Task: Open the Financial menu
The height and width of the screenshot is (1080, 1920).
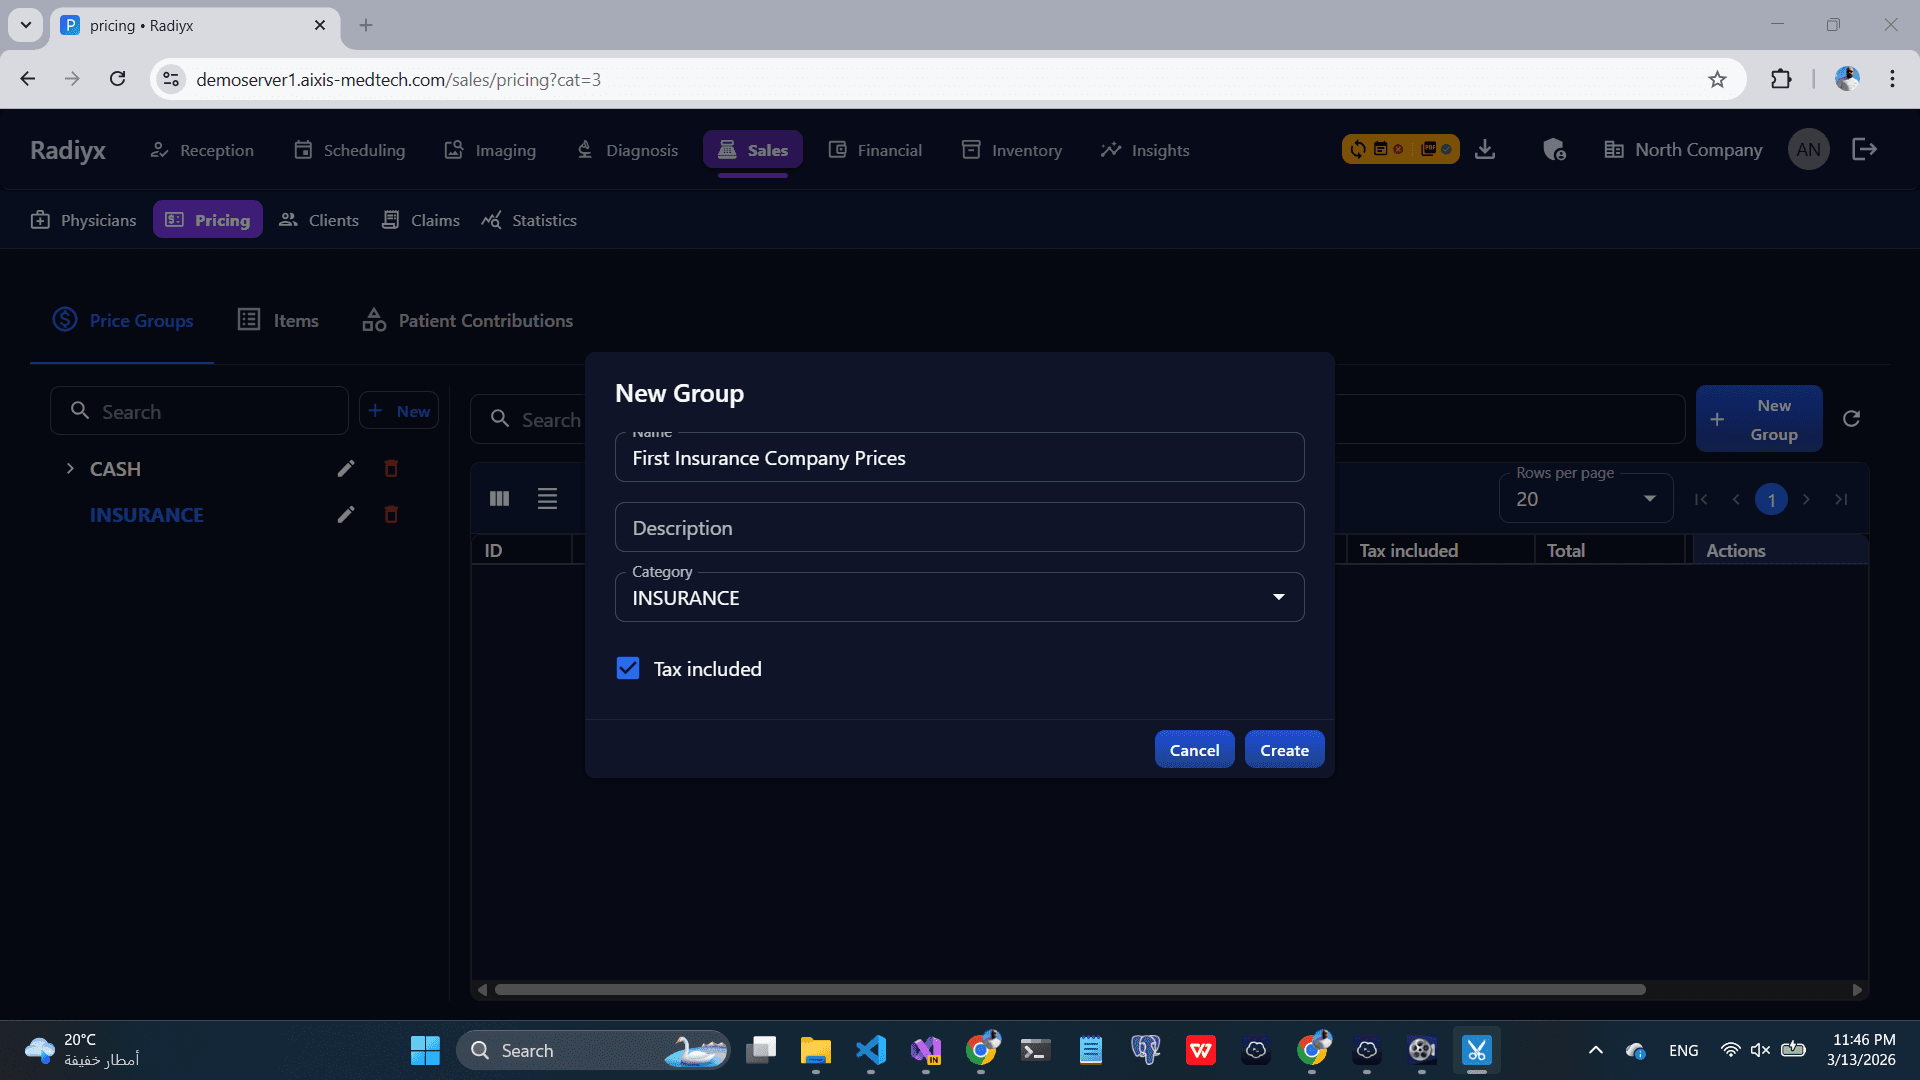Action: [875, 150]
